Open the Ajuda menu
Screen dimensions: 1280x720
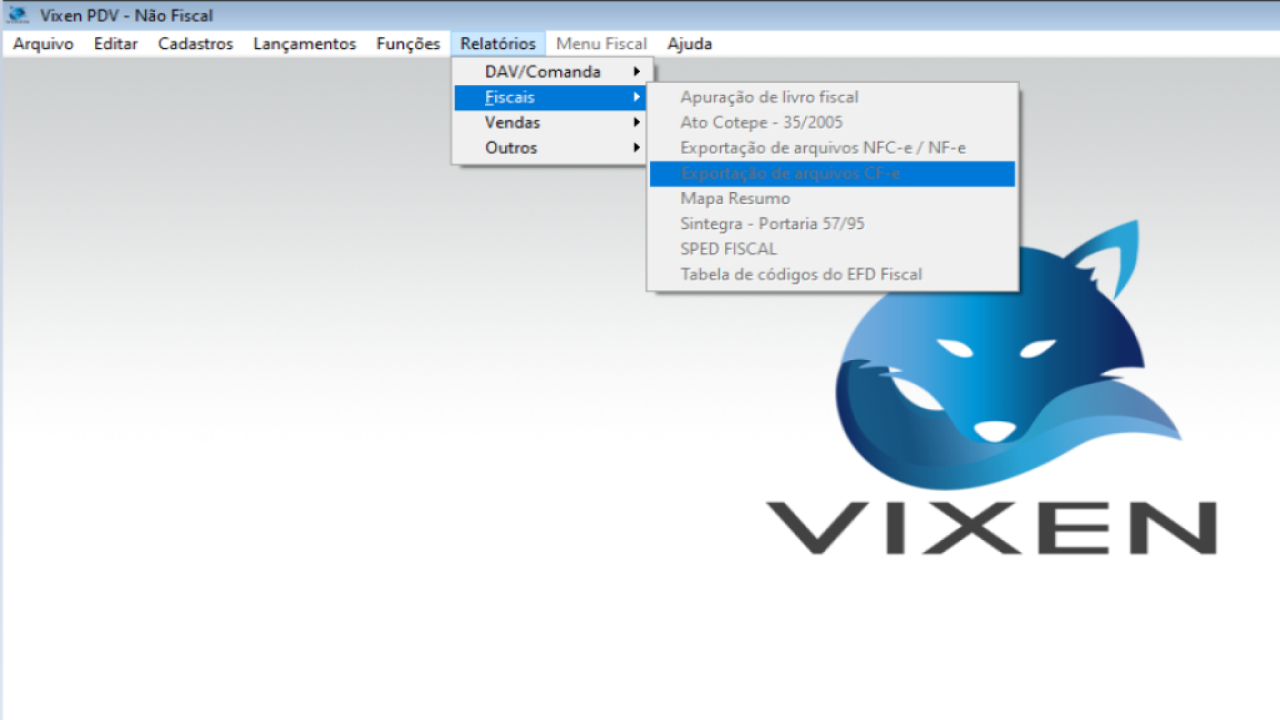coord(689,44)
